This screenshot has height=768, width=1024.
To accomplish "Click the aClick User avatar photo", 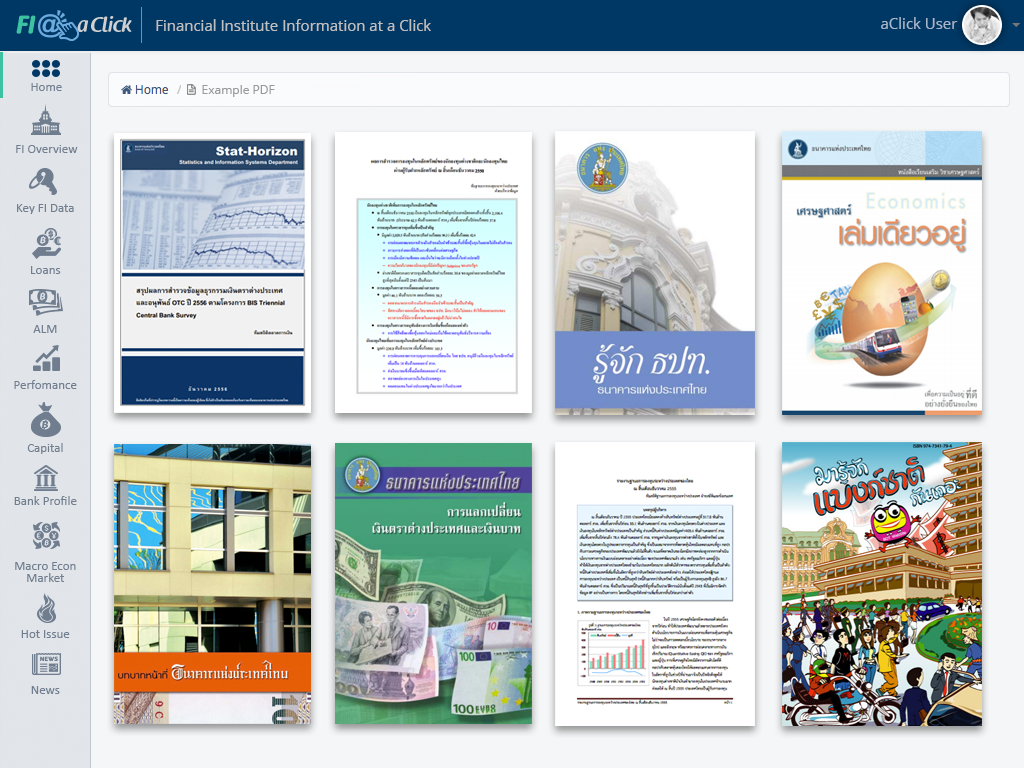I will 982,25.
